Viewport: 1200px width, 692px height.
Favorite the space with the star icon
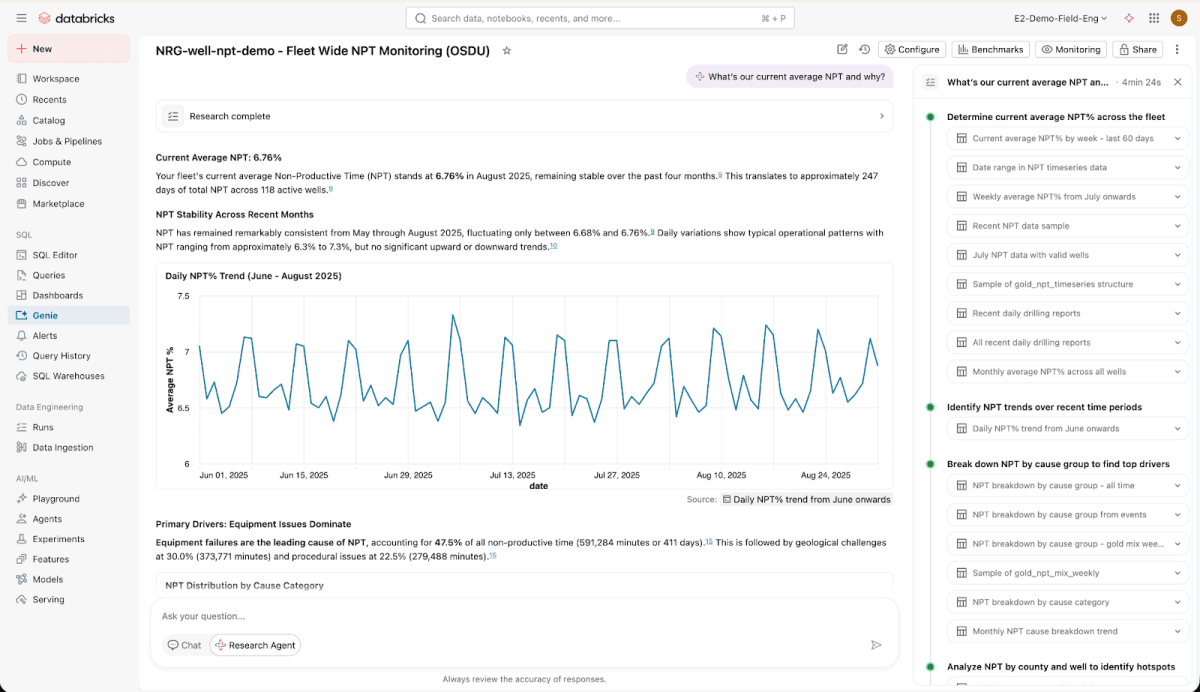[507, 50]
